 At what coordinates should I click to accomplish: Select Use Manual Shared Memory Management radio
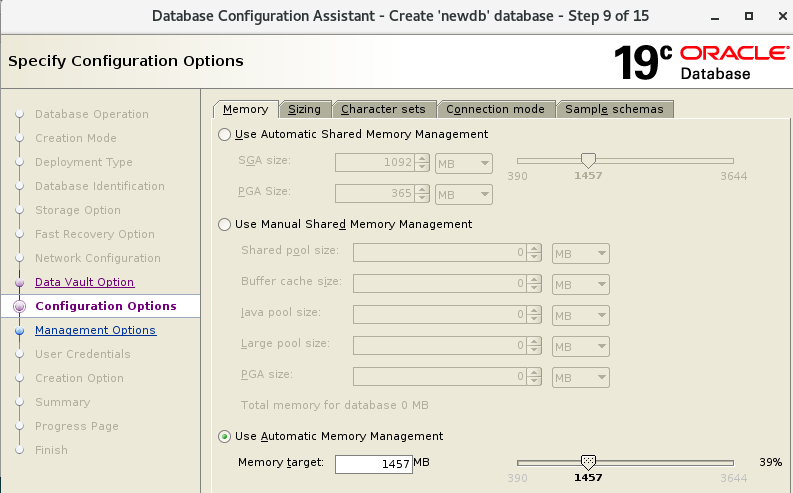click(225, 225)
